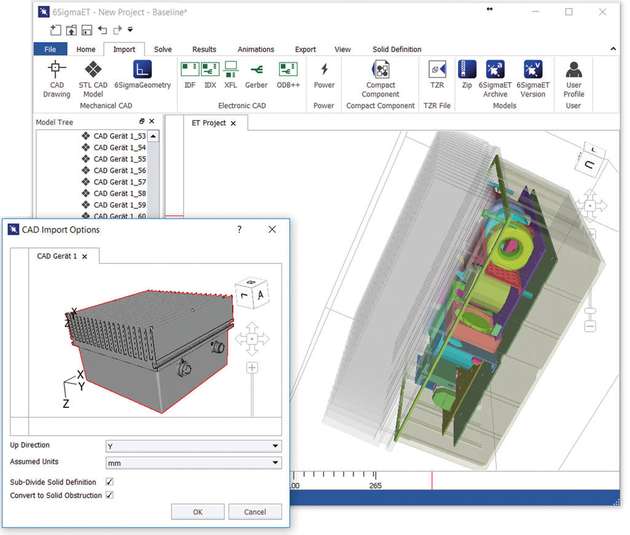The width and height of the screenshot is (630, 535).
Task: Select CAD Gerät 1_58 in Model Tree
Action: (114, 193)
